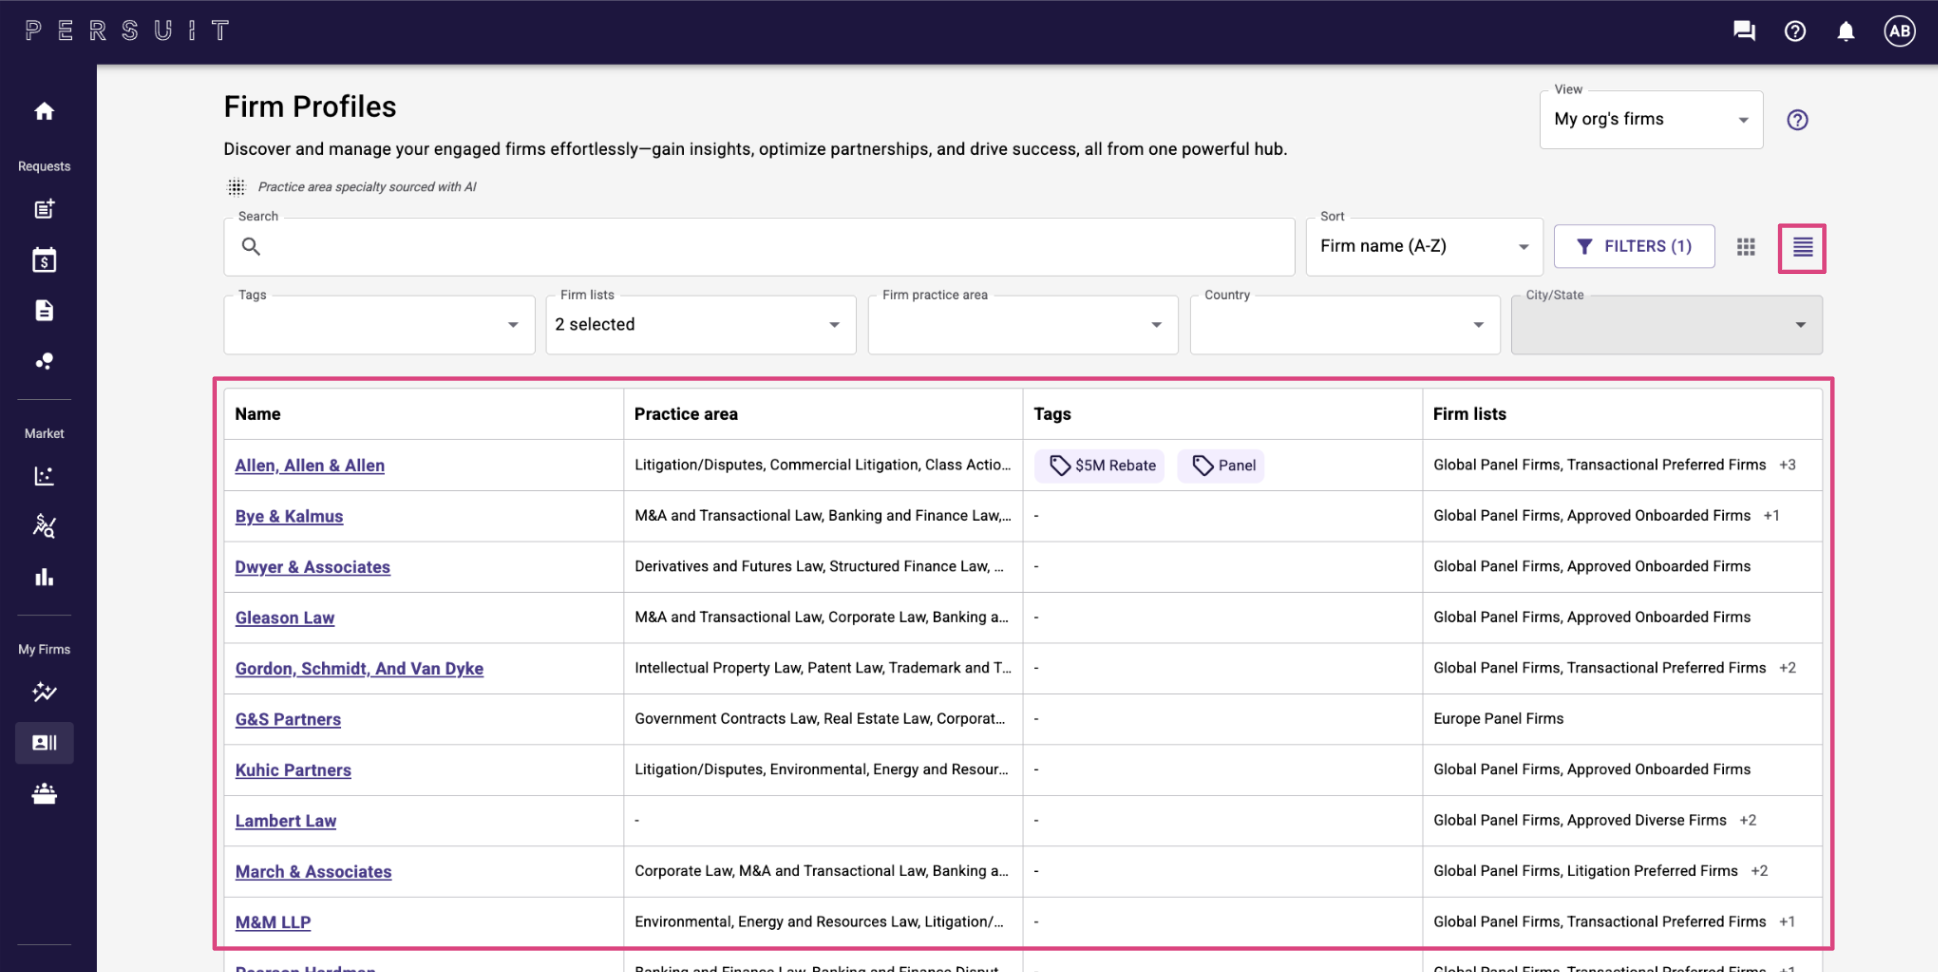Open the bar chart icon under Market
1938x972 pixels.
(44, 577)
